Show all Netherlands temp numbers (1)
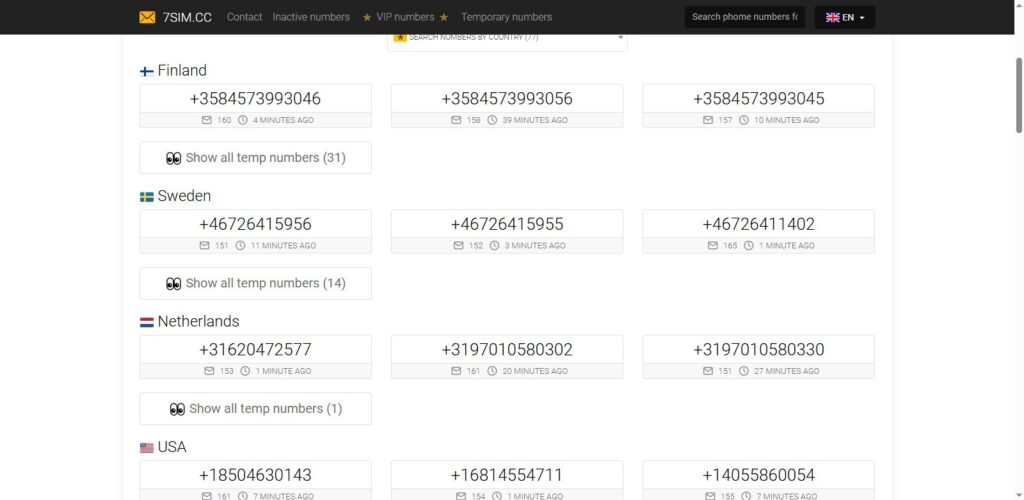Viewport: 1024px width, 500px height. click(255, 409)
